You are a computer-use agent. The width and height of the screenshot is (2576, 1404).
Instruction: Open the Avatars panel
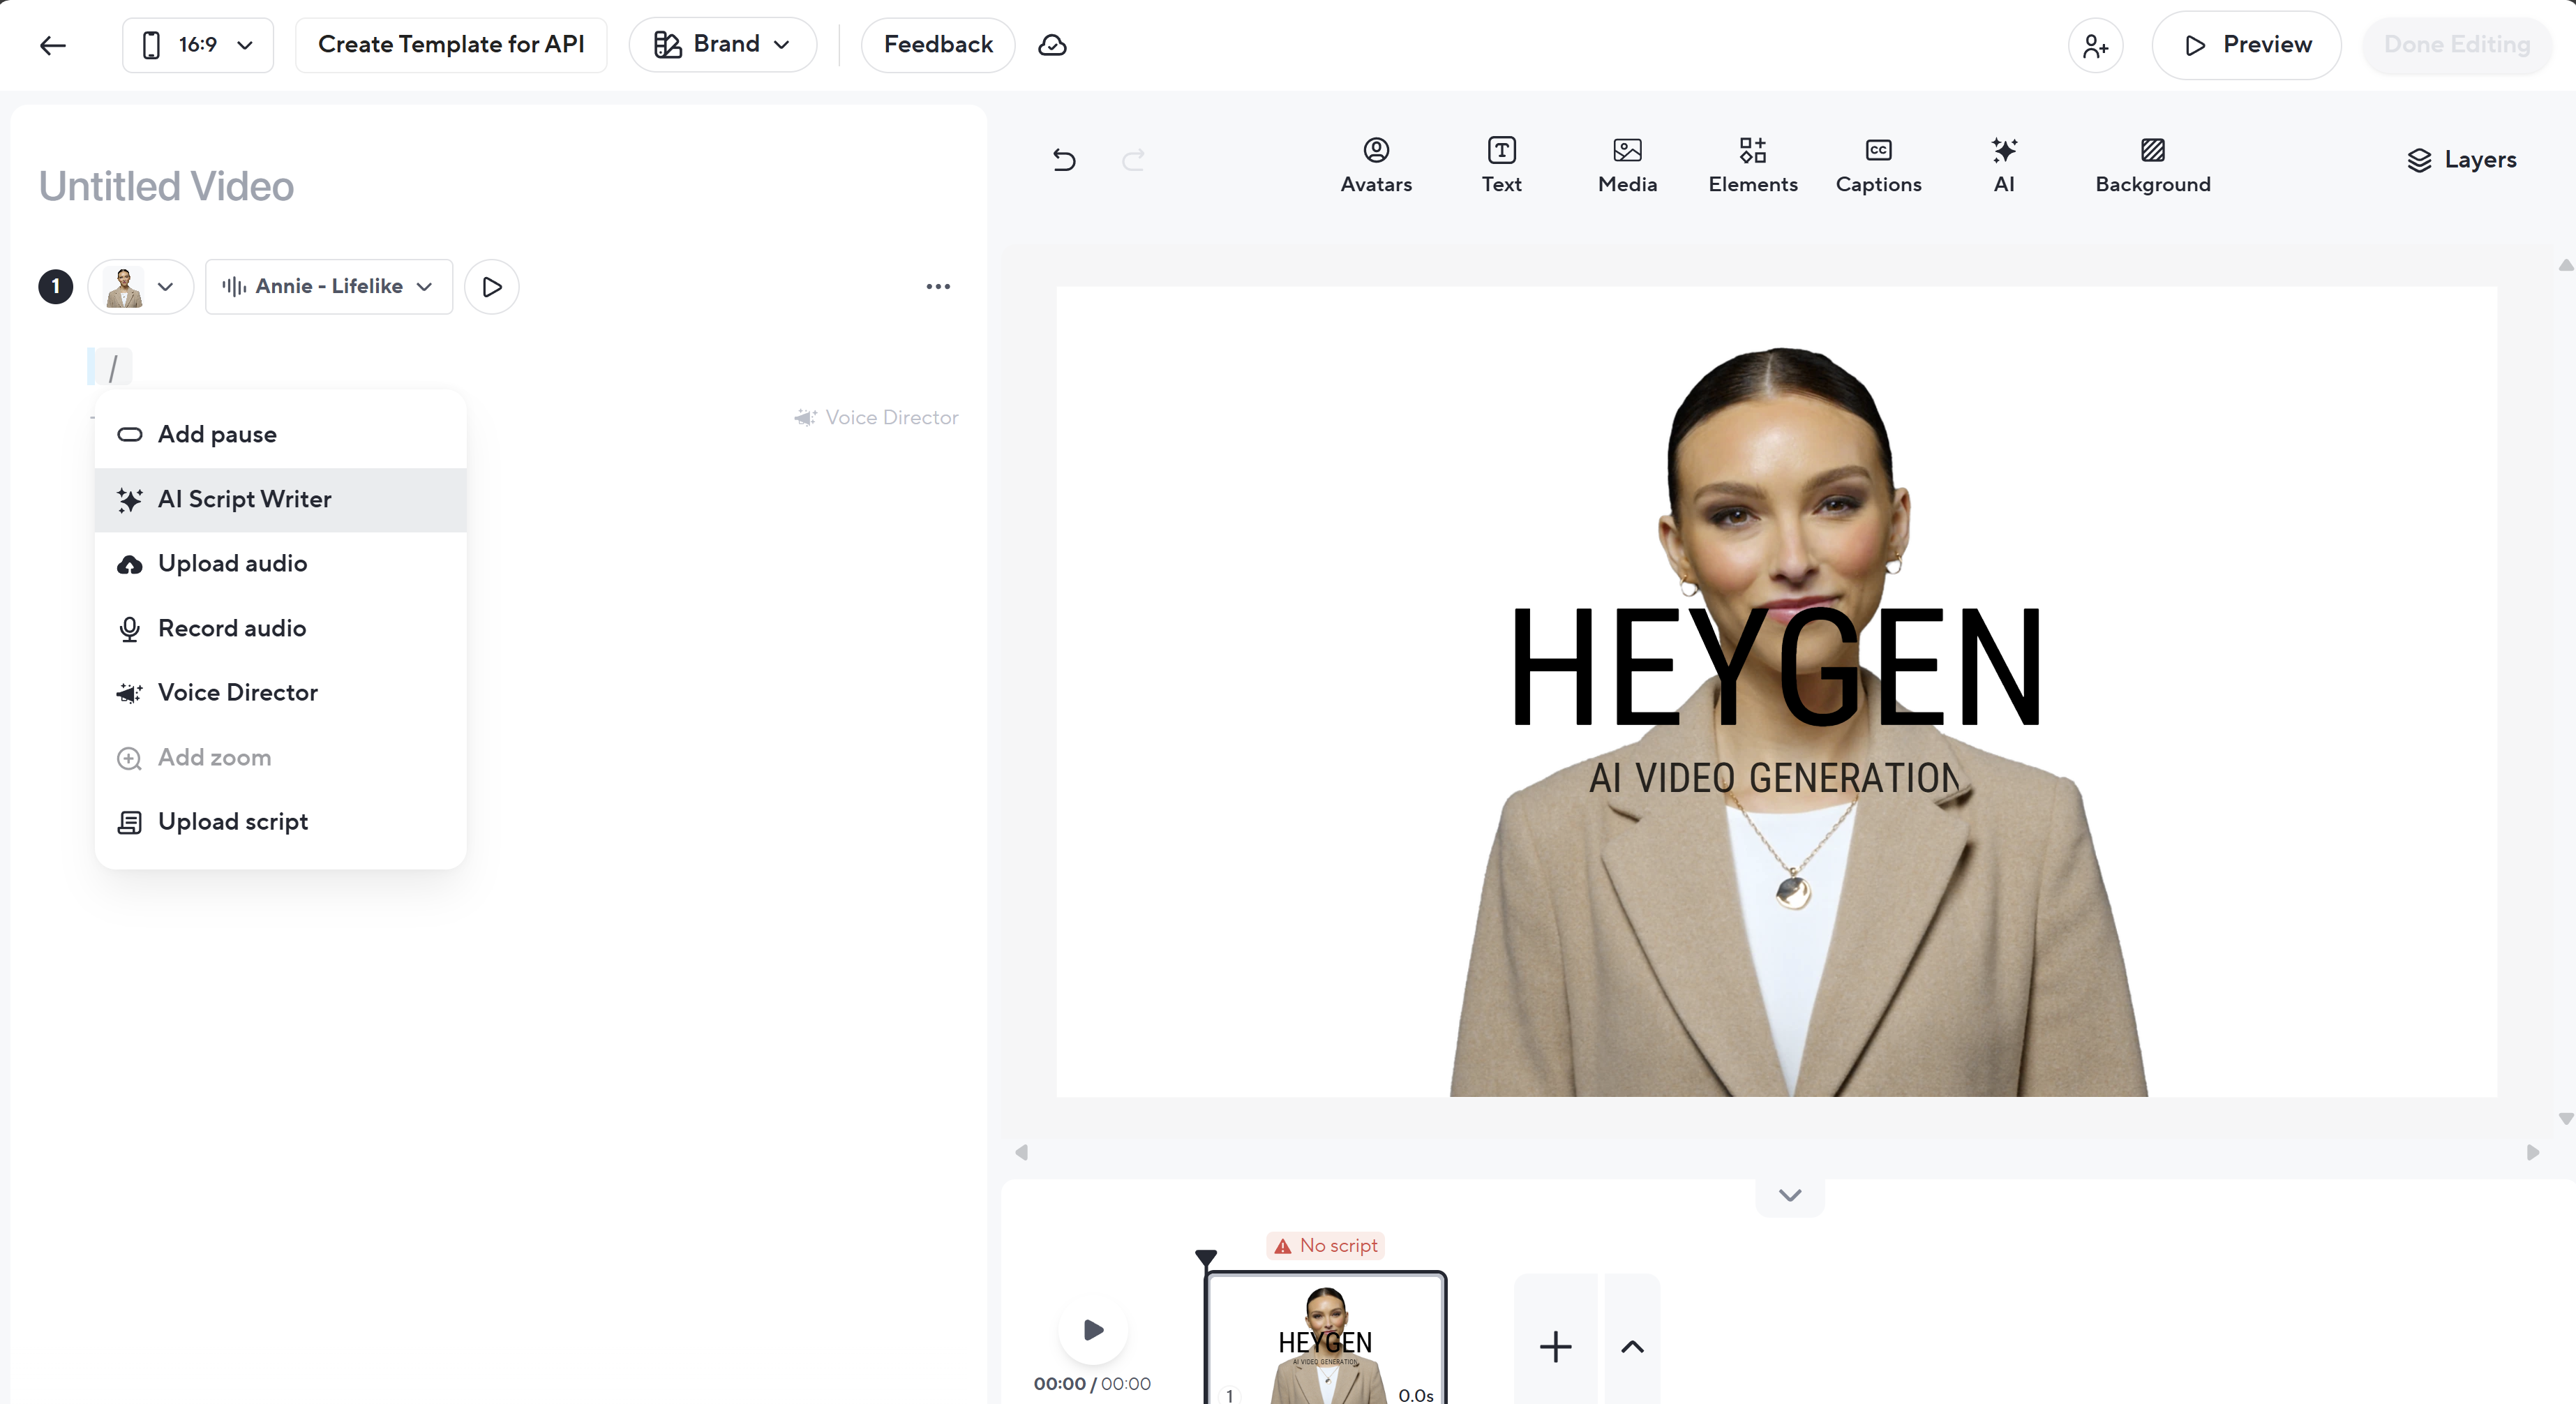pos(1376,165)
